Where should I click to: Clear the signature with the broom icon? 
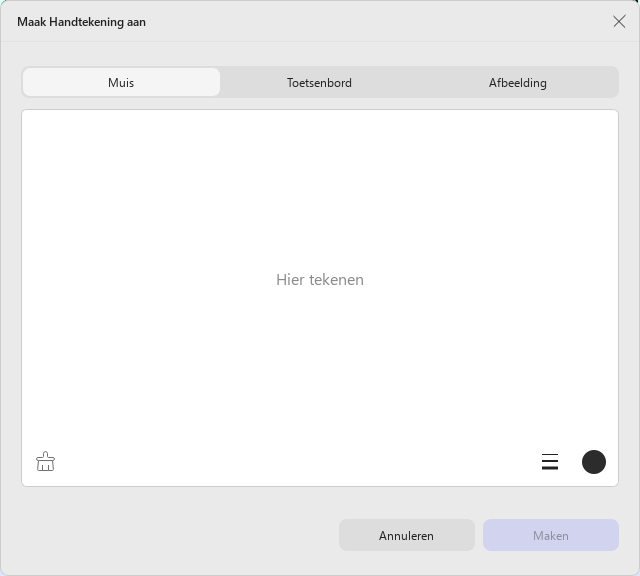point(45,462)
